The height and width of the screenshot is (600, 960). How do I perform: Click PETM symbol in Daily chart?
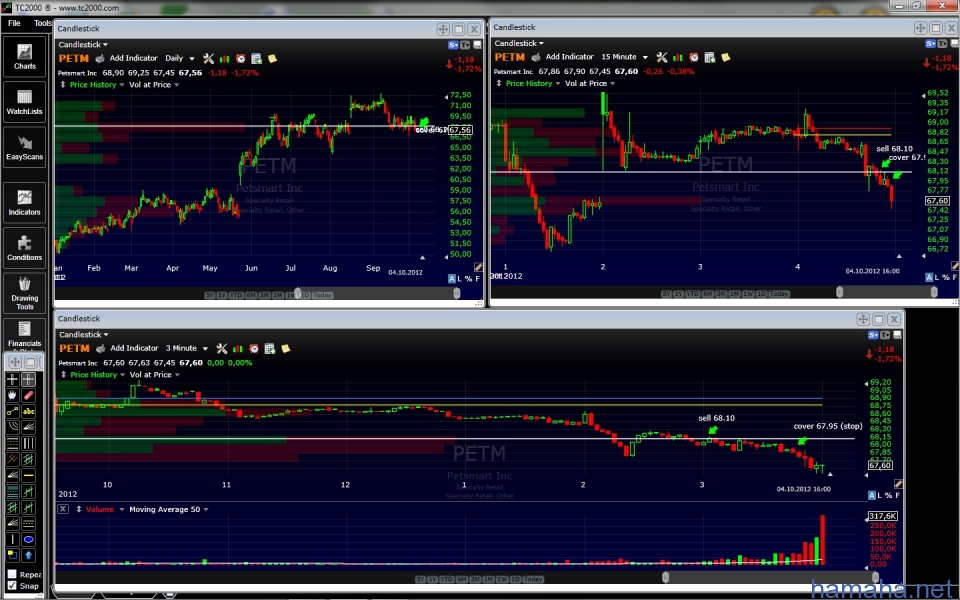(73, 59)
